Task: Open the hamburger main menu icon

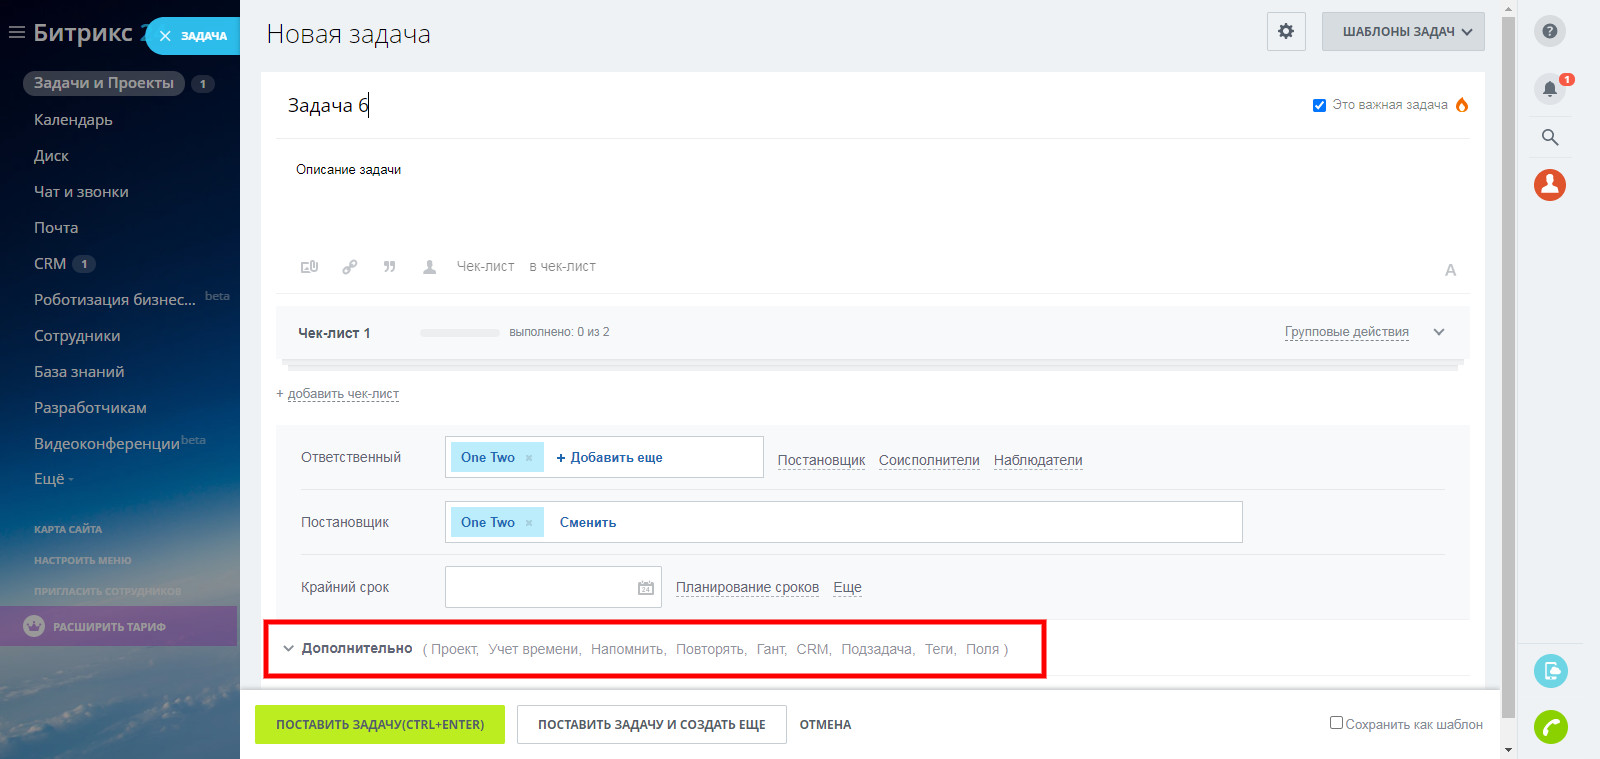Action: [x=16, y=33]
